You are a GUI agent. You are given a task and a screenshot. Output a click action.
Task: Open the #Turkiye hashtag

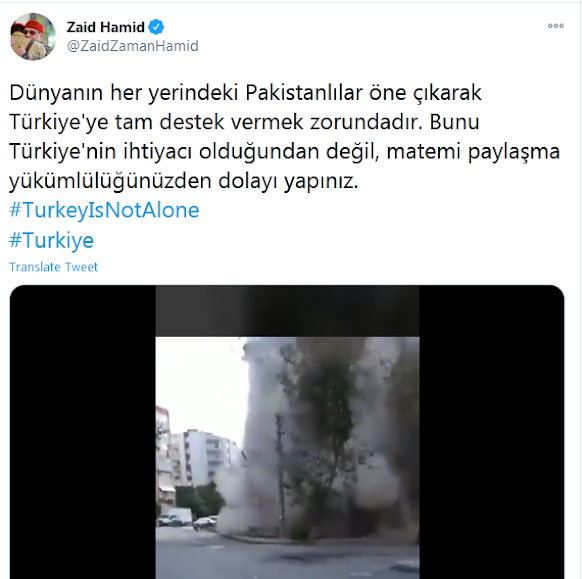click(x=51, y=240)
